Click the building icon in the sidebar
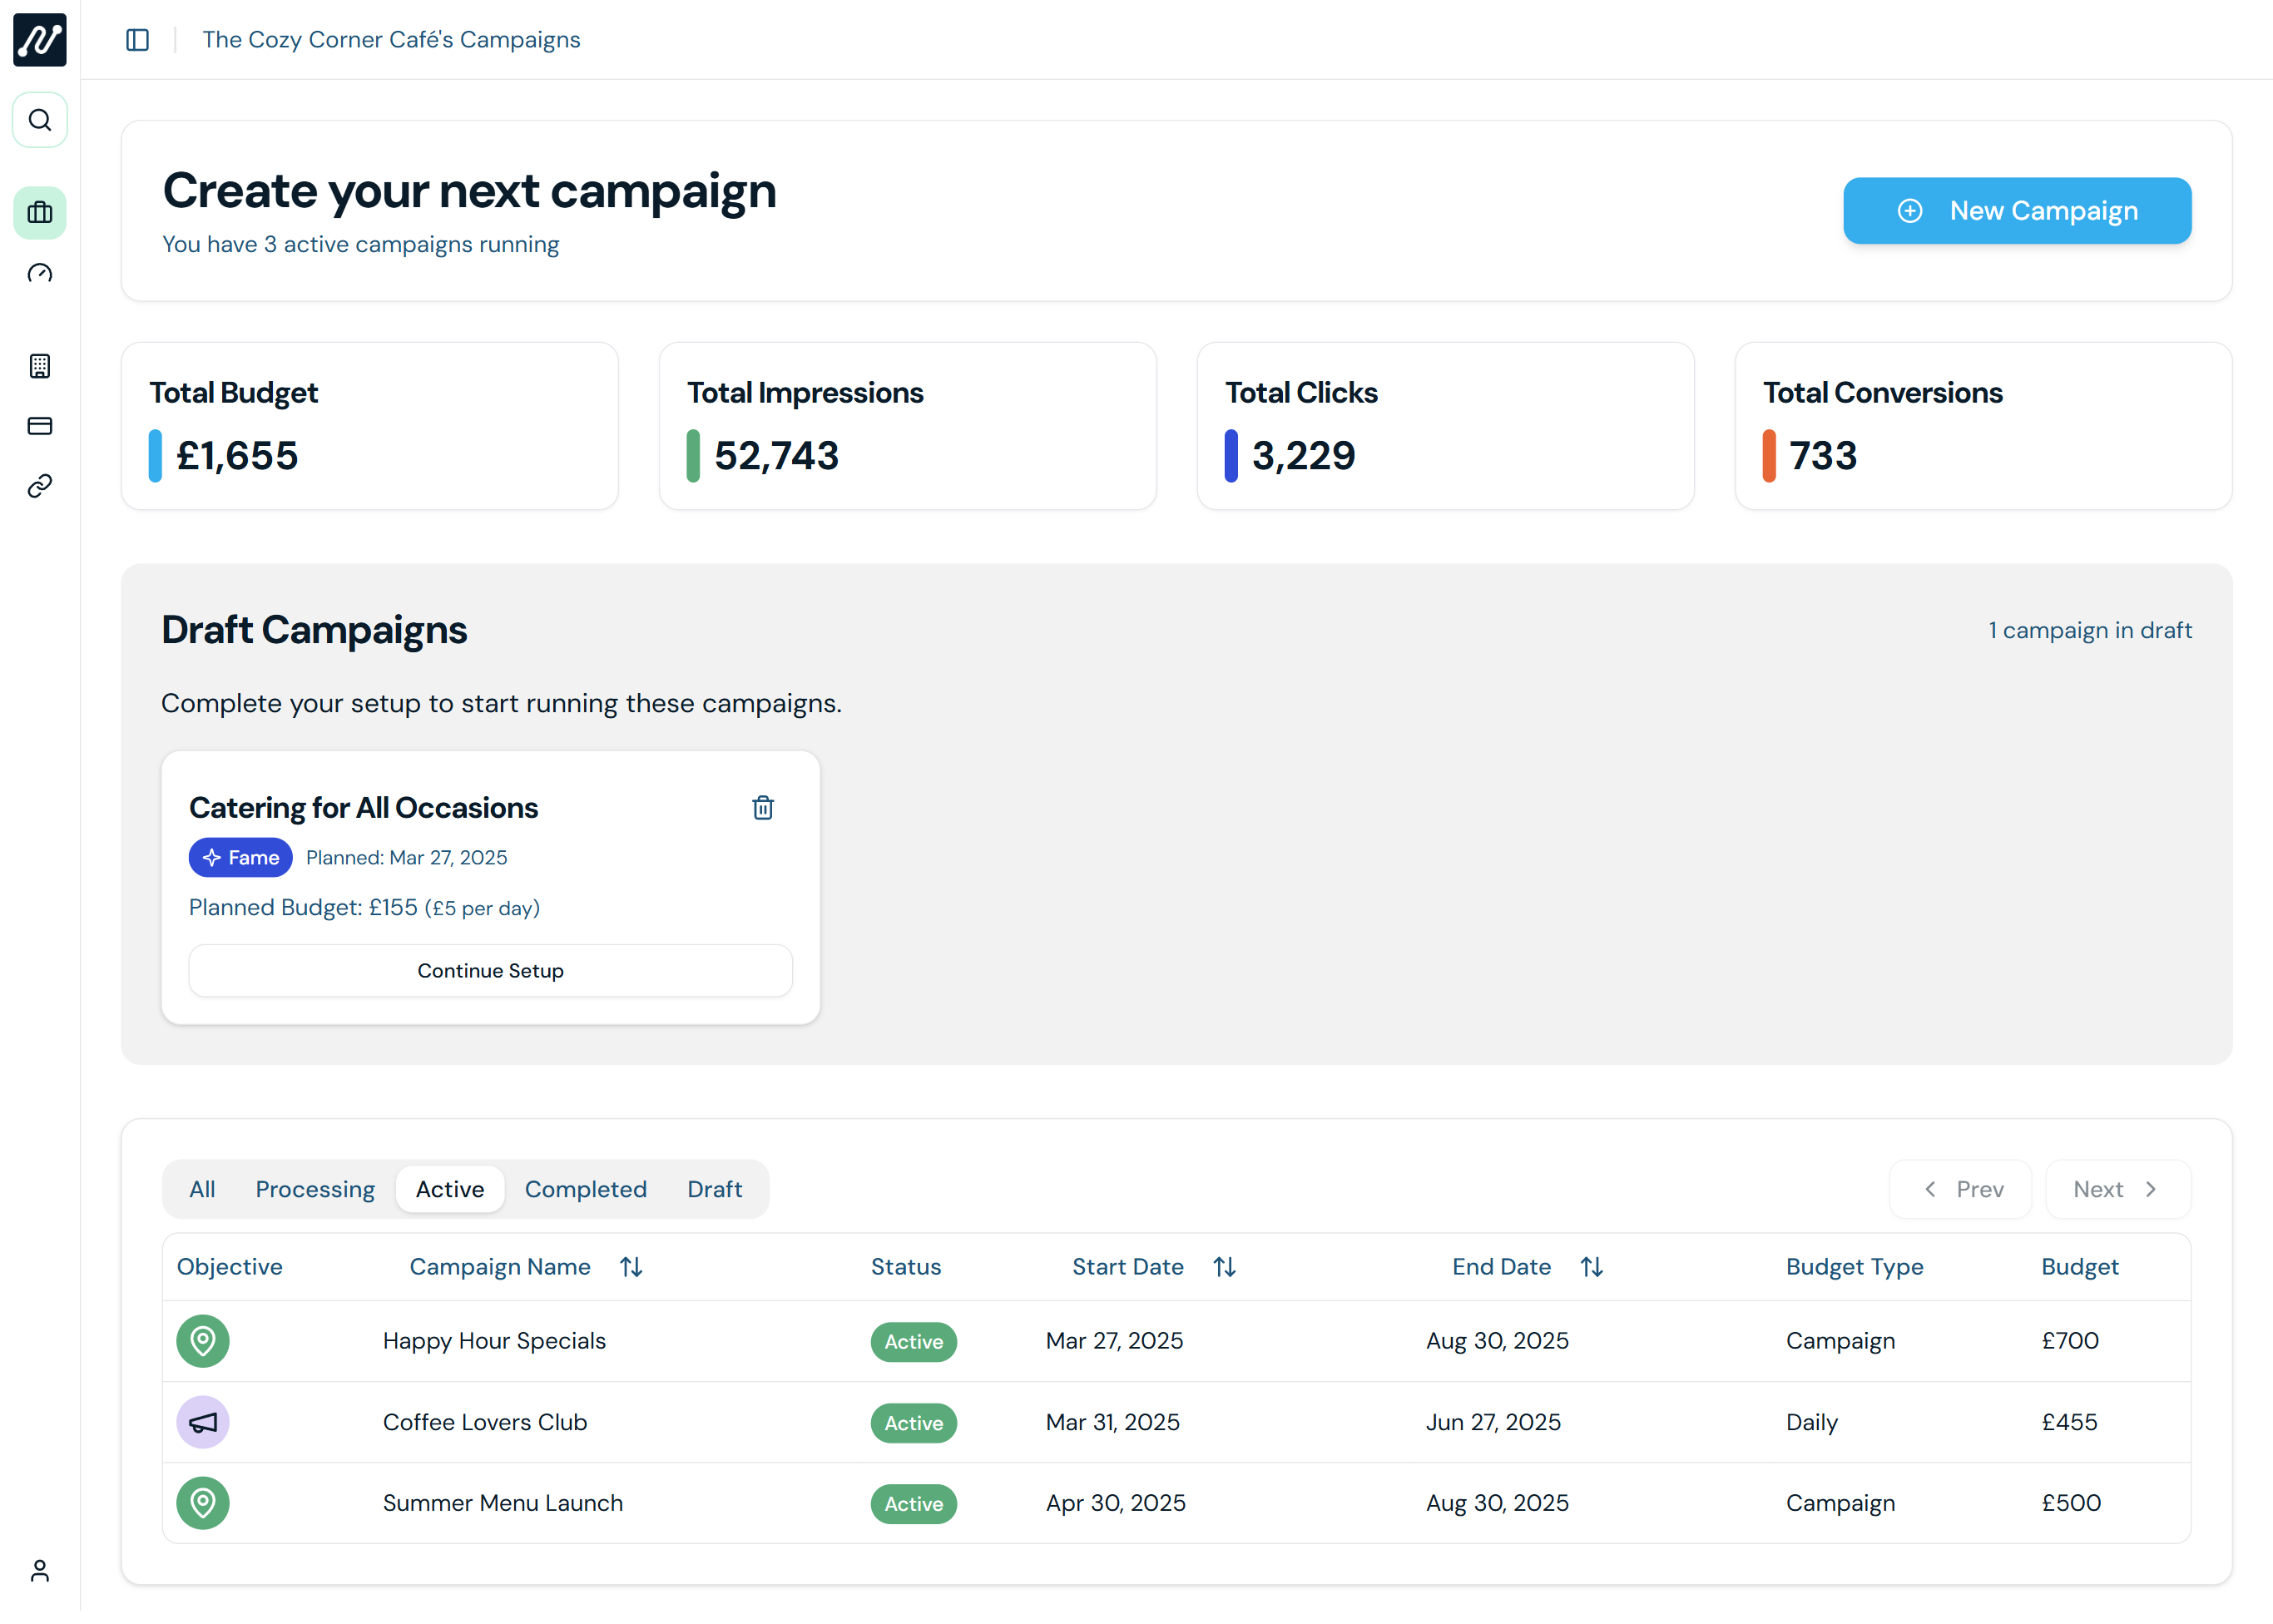 click(x=40, y=366)
